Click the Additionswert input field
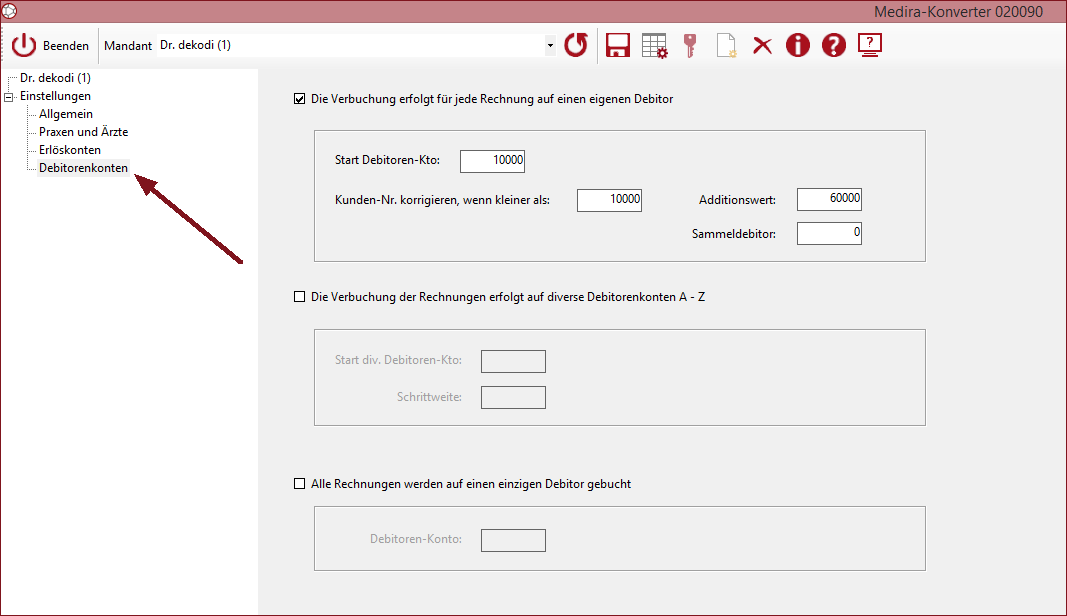Screen dimensions: 1067x616 (x=829, y=199)
